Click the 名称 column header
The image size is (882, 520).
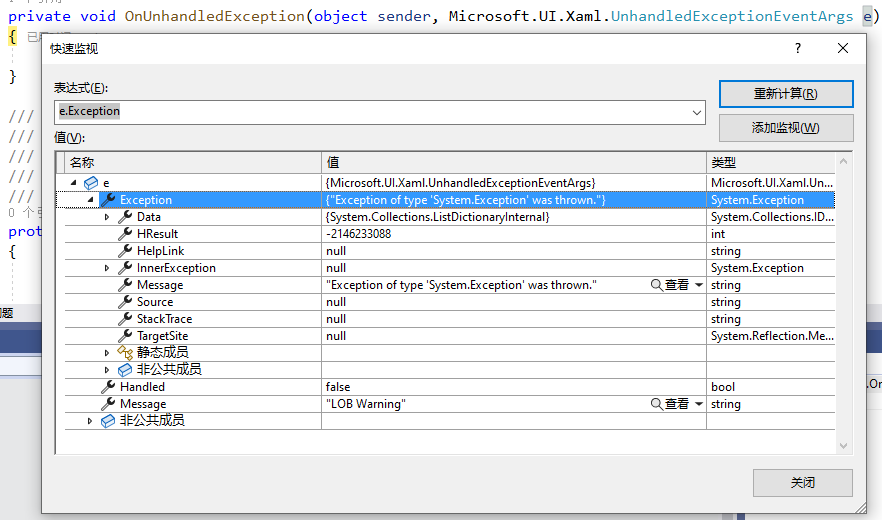[193, 163]
